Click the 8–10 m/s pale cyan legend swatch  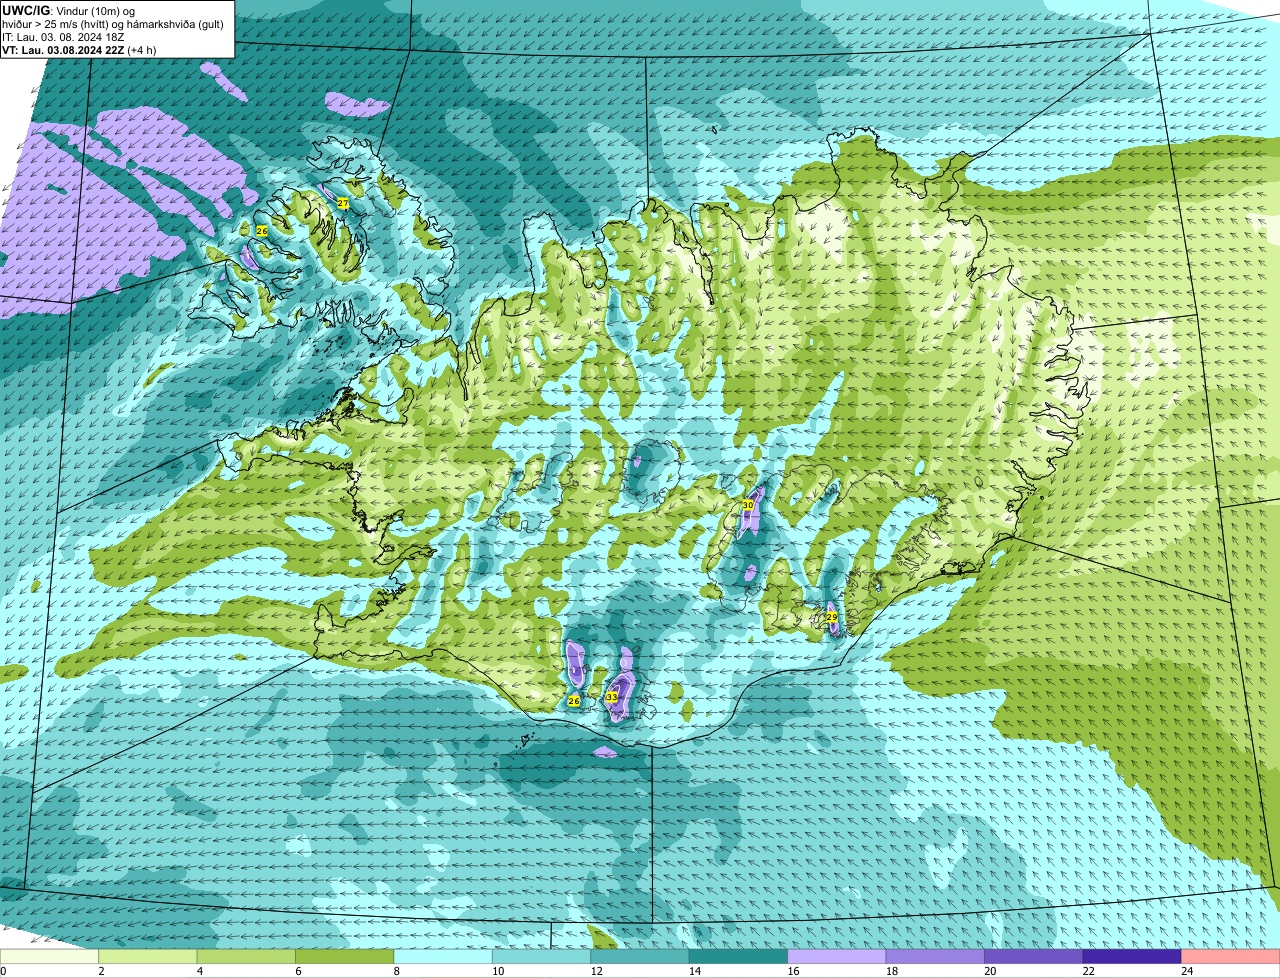coord(443,957)
